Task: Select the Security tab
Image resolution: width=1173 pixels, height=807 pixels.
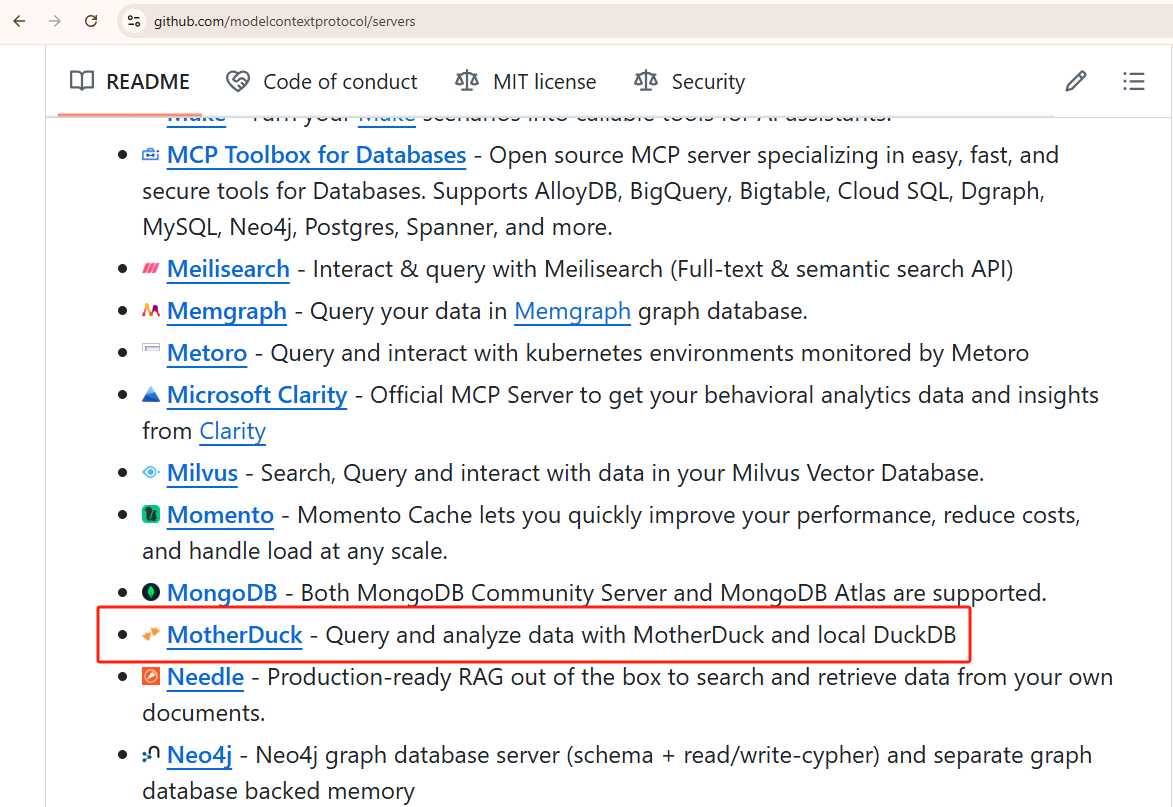Action: point(689,82)
